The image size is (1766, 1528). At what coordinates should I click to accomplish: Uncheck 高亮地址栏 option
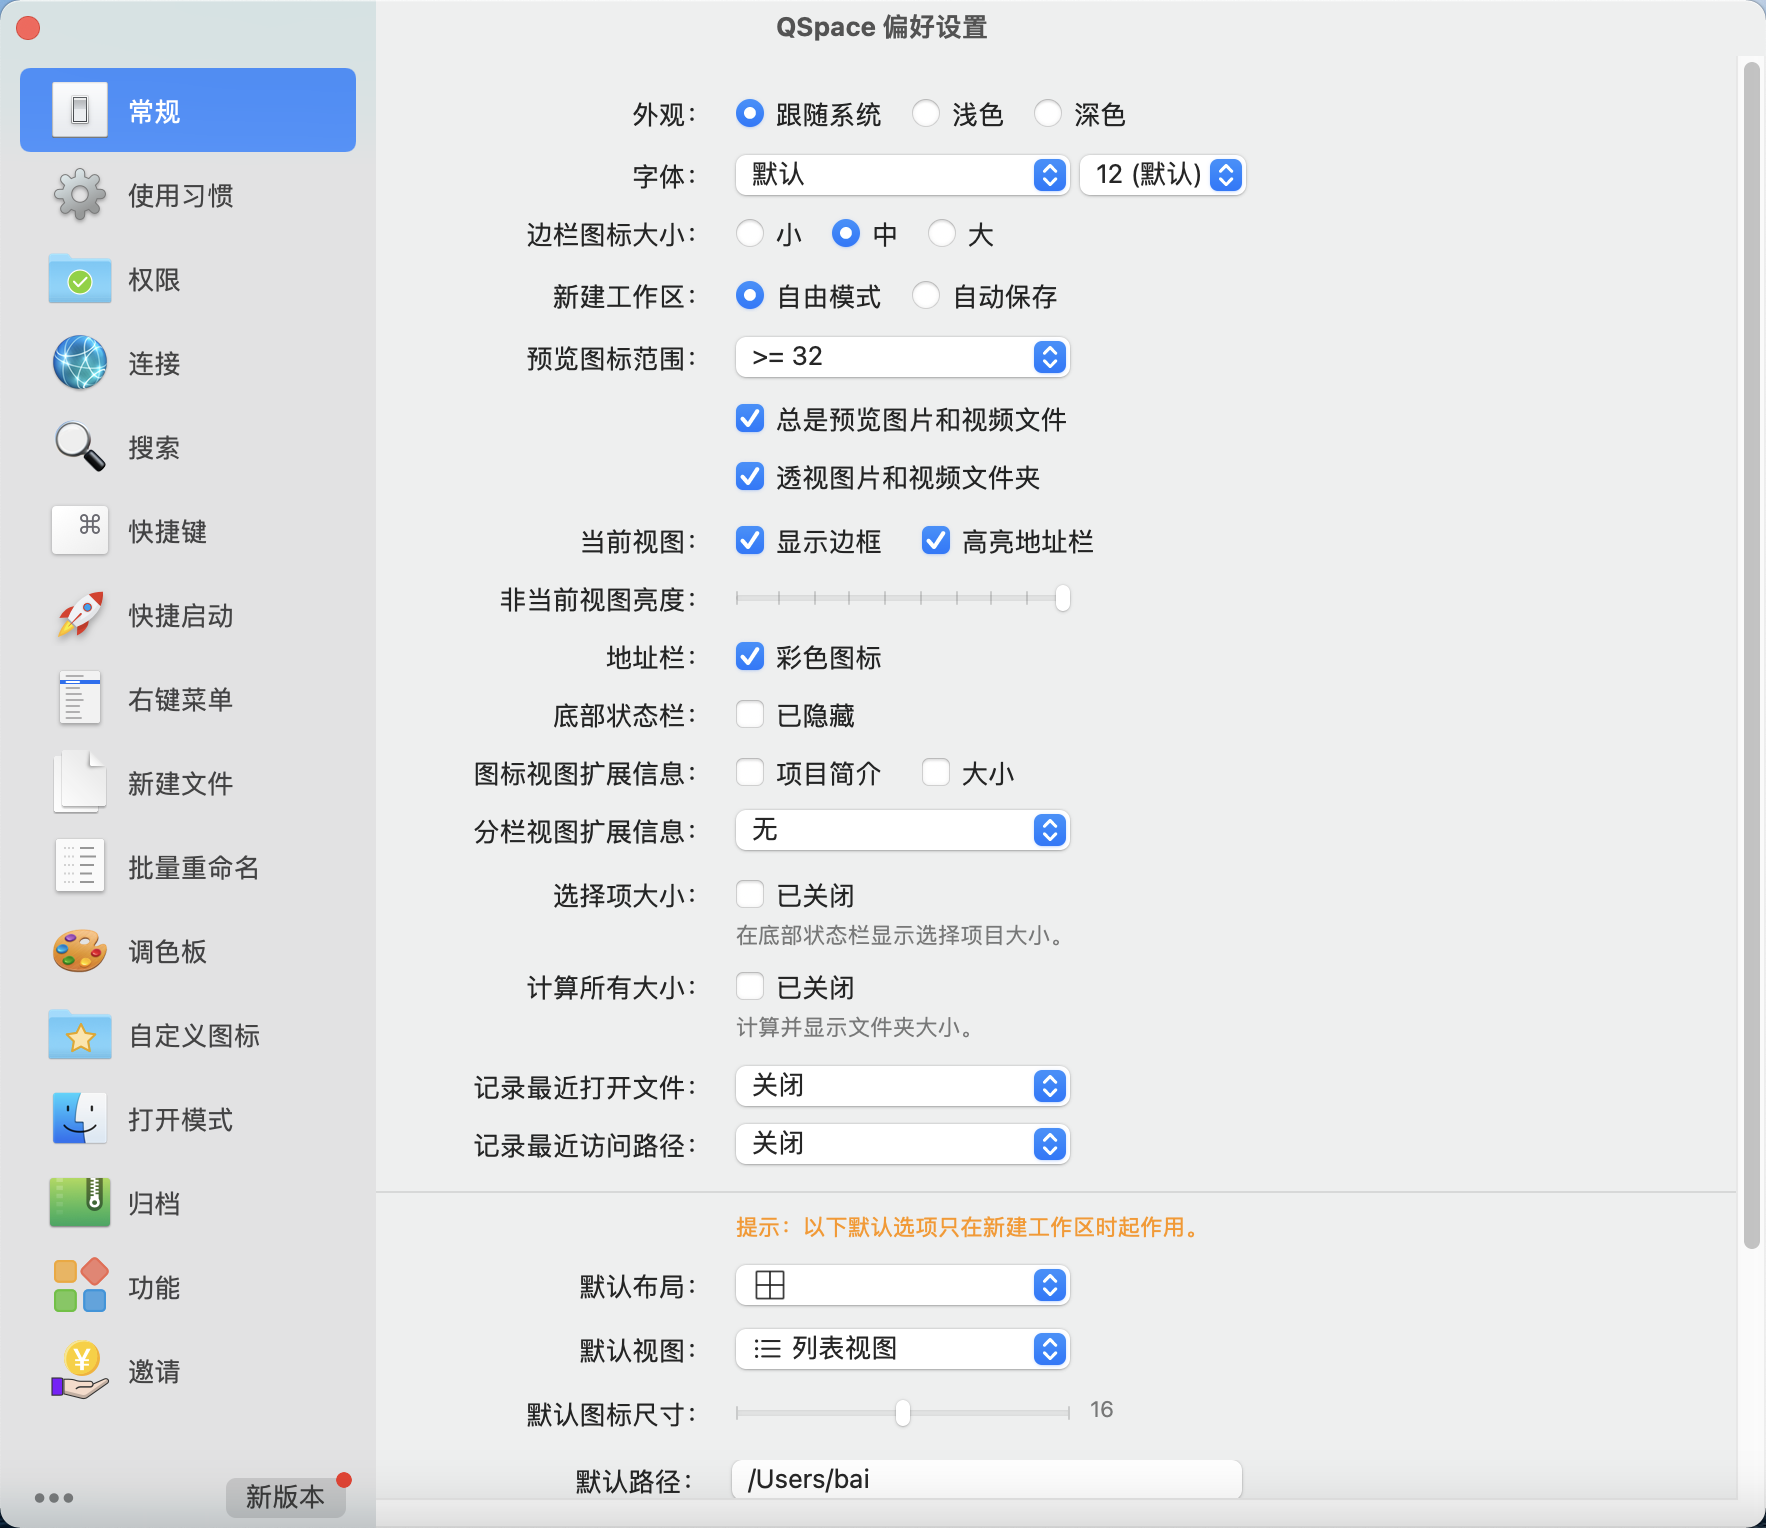pyautogui.click(x=936, y=540)
